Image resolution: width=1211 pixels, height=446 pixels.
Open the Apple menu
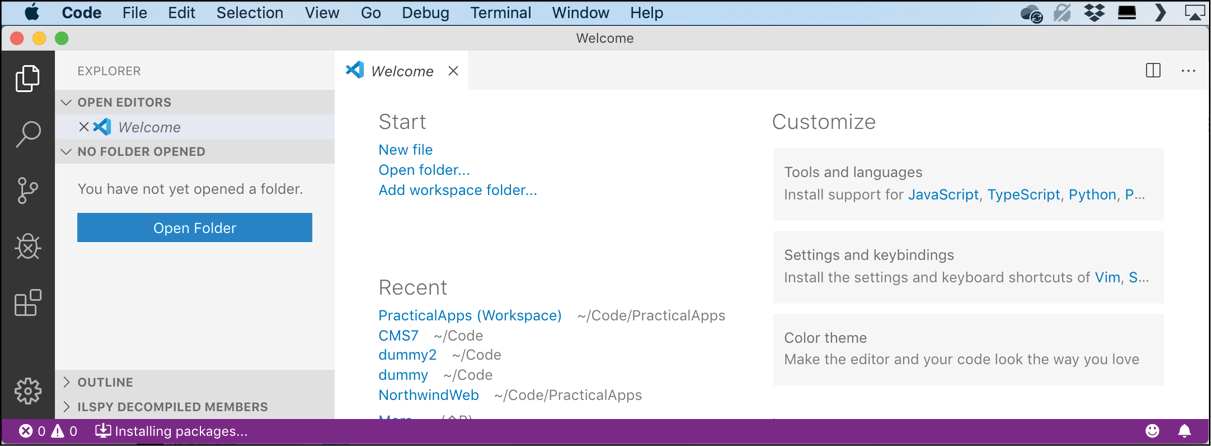(32, 13)
